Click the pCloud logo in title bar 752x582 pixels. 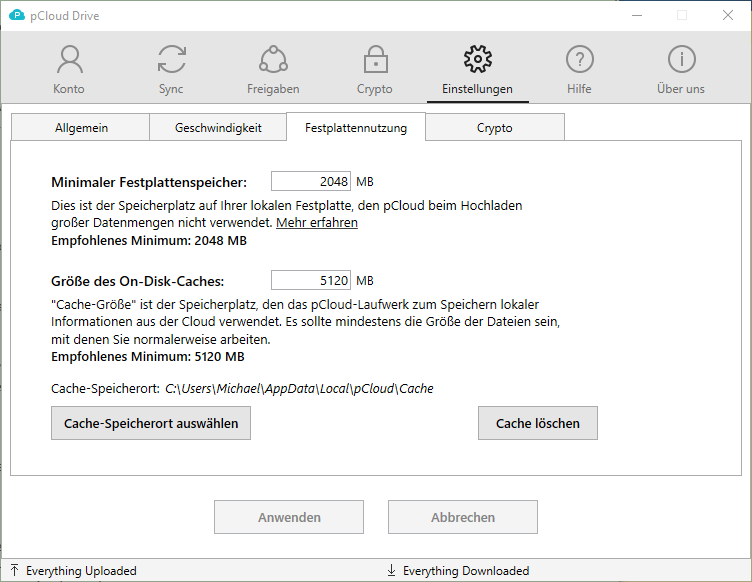[17, 15]
